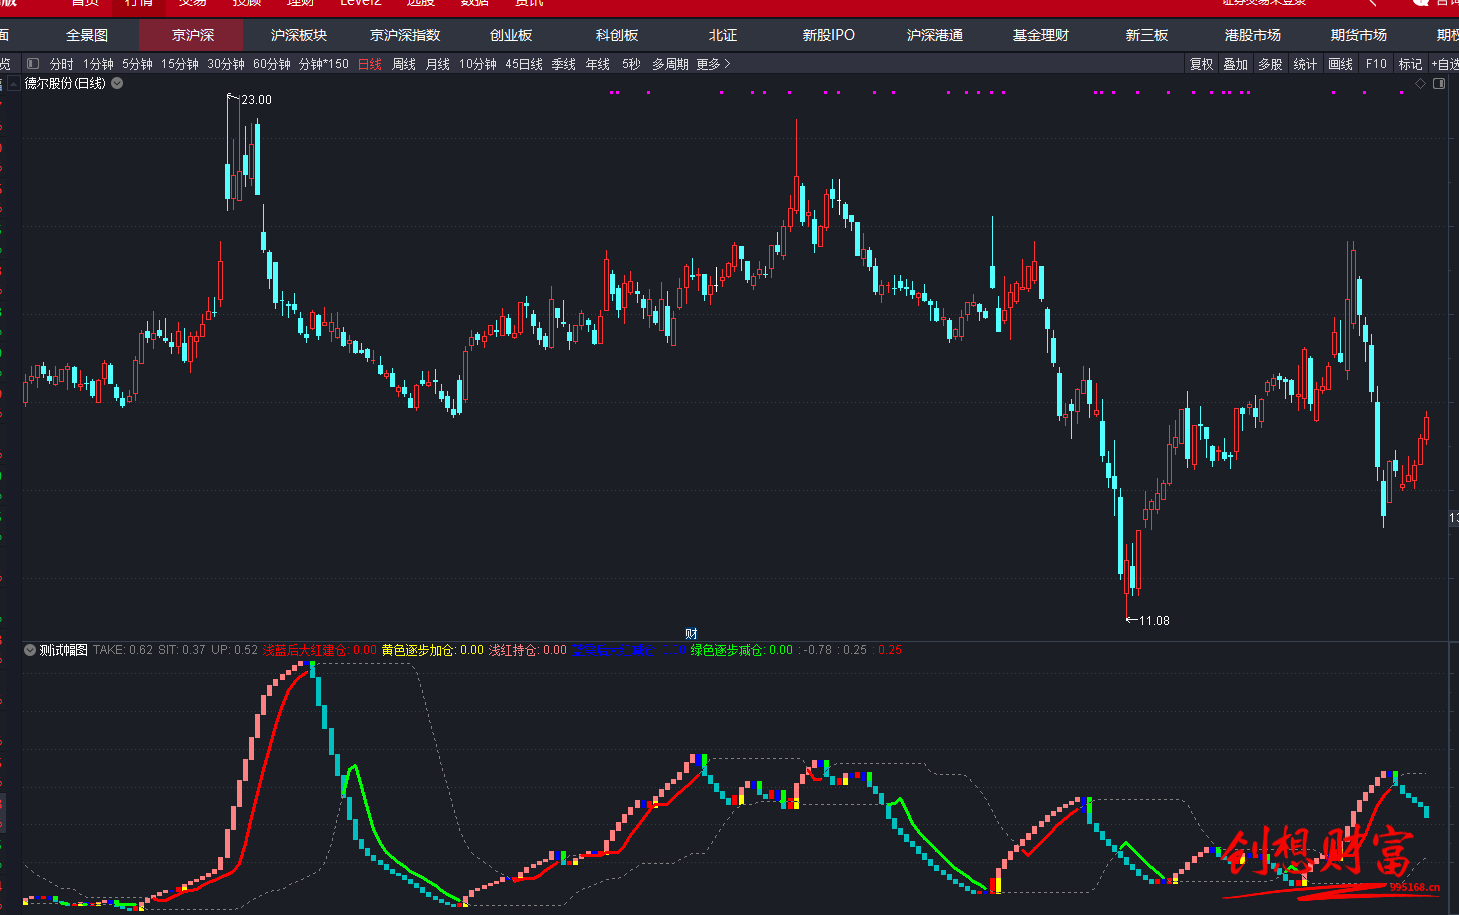This screenshot has height=915, width=1459.
Task: Open the 北证 tab
Action: coord(723,35)
